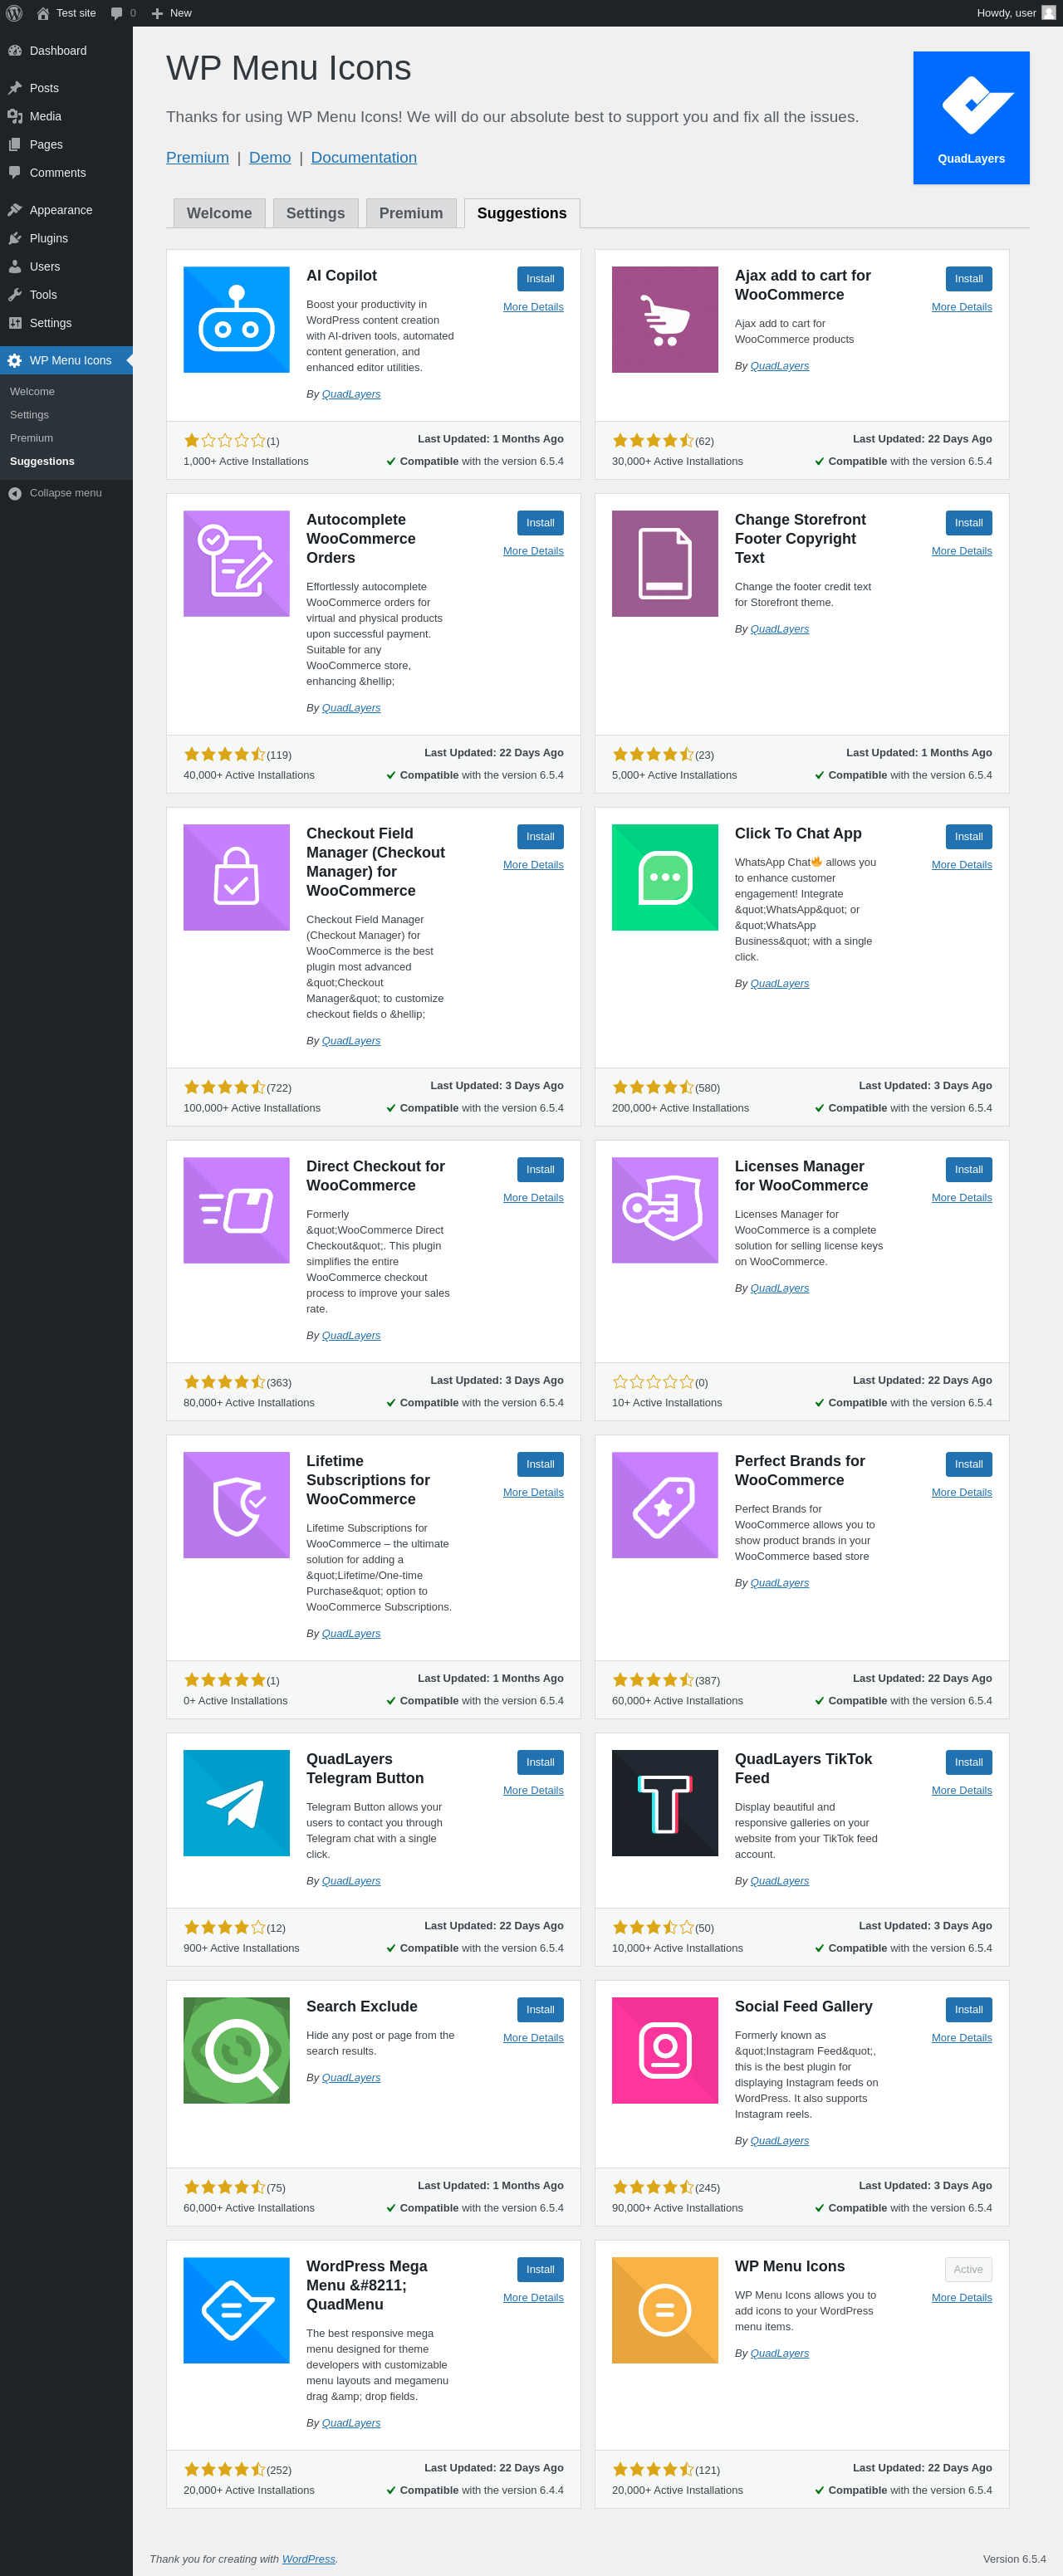Click Test site in the admin bar
Viewport: 1063px width, 2576px height.
pos(66,13)
